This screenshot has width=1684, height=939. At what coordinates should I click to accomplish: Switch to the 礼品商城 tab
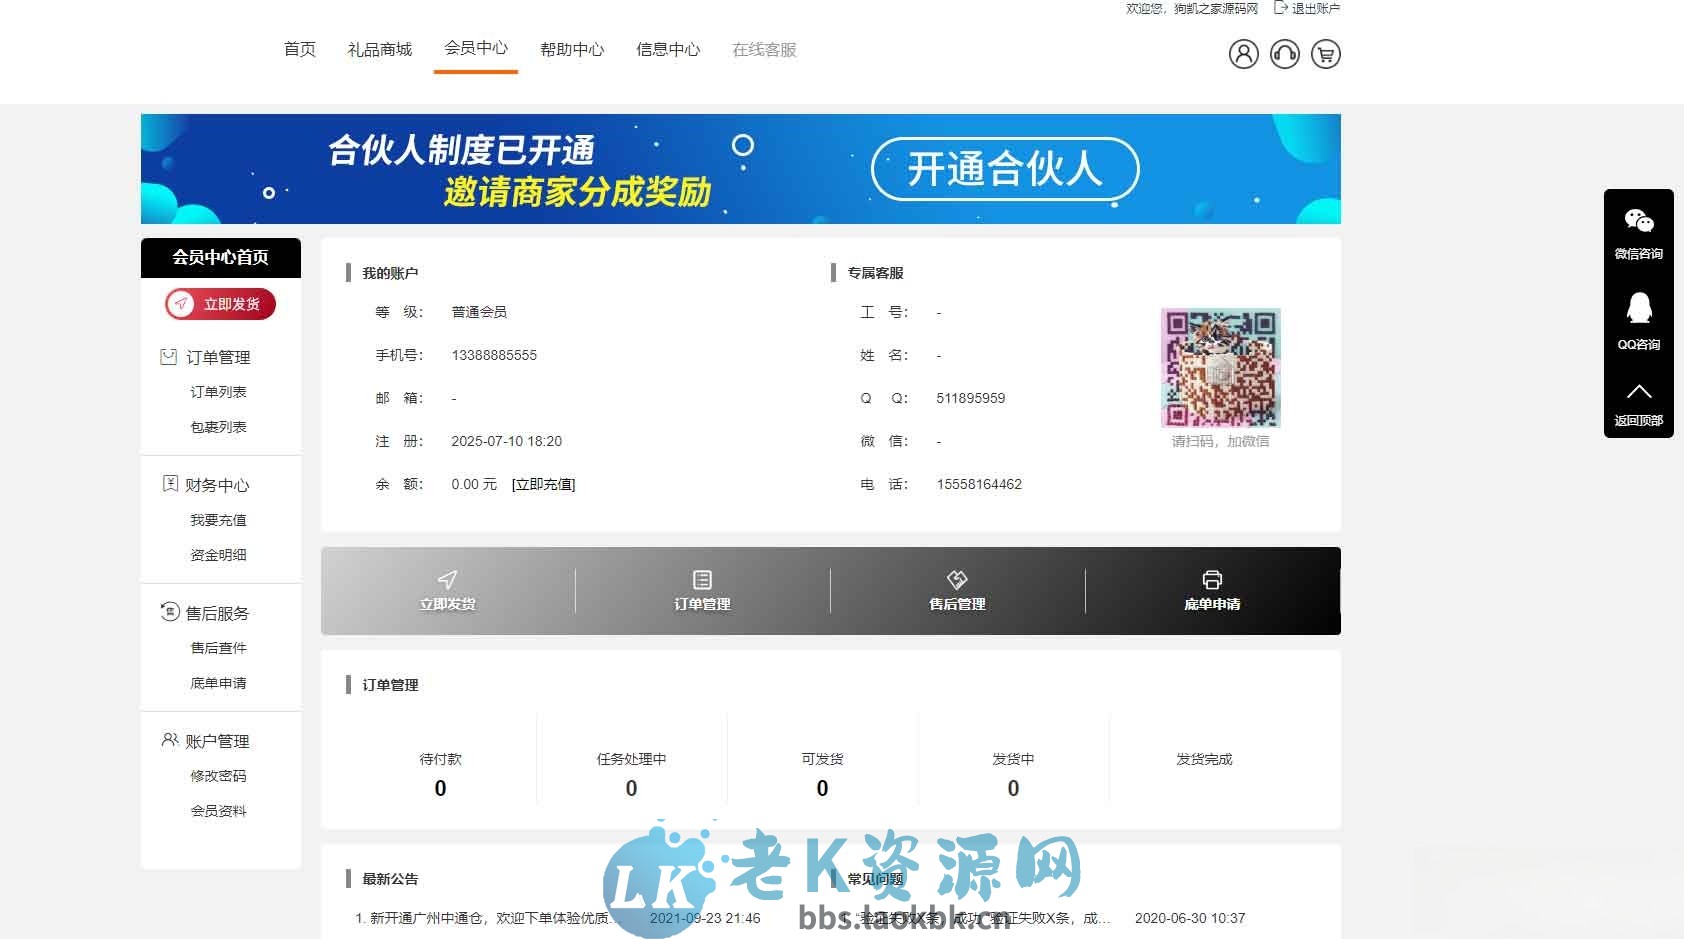click(x=379, y=48)
